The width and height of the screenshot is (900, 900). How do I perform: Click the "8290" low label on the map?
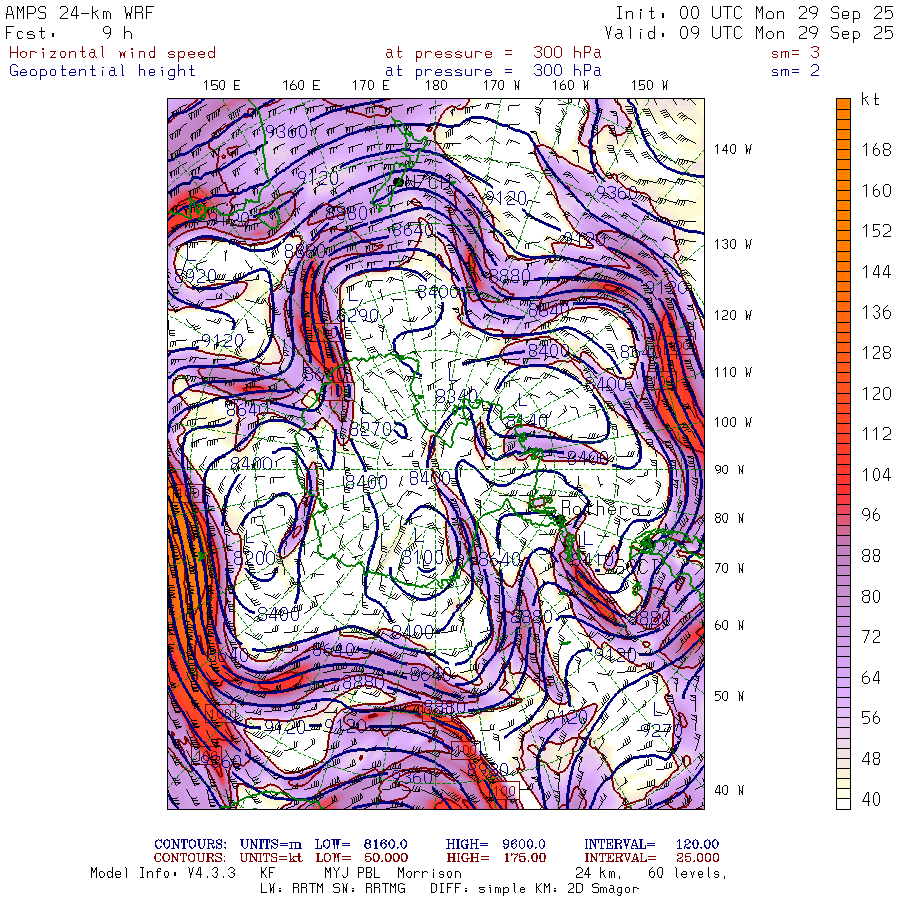coord(358,315)
